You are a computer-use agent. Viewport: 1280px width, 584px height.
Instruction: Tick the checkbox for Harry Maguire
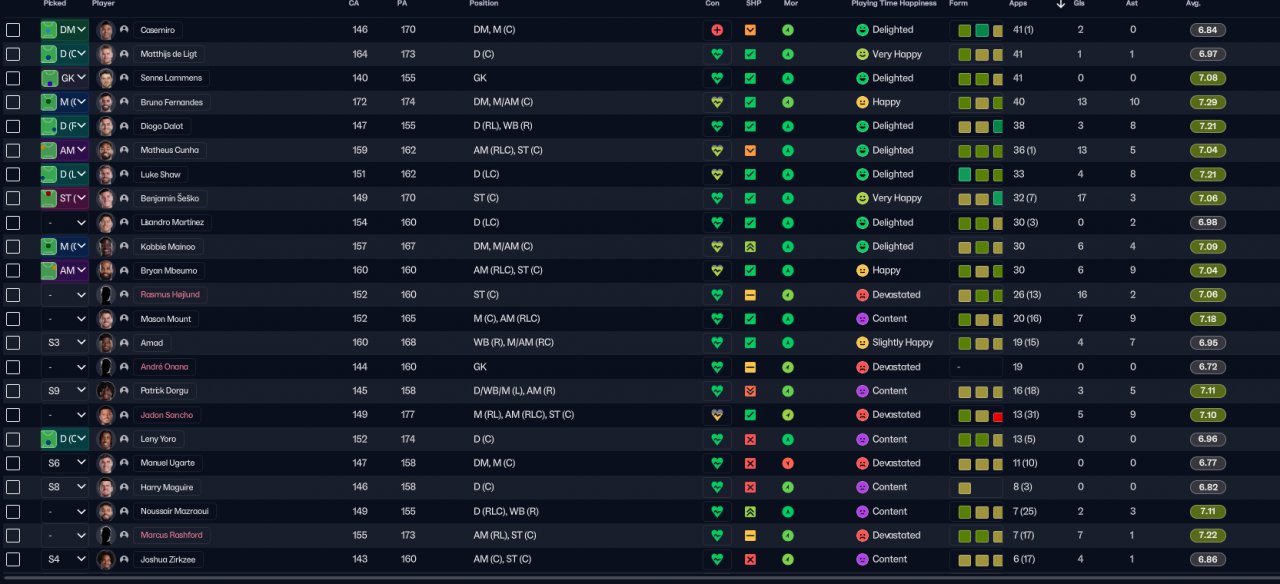13,487
